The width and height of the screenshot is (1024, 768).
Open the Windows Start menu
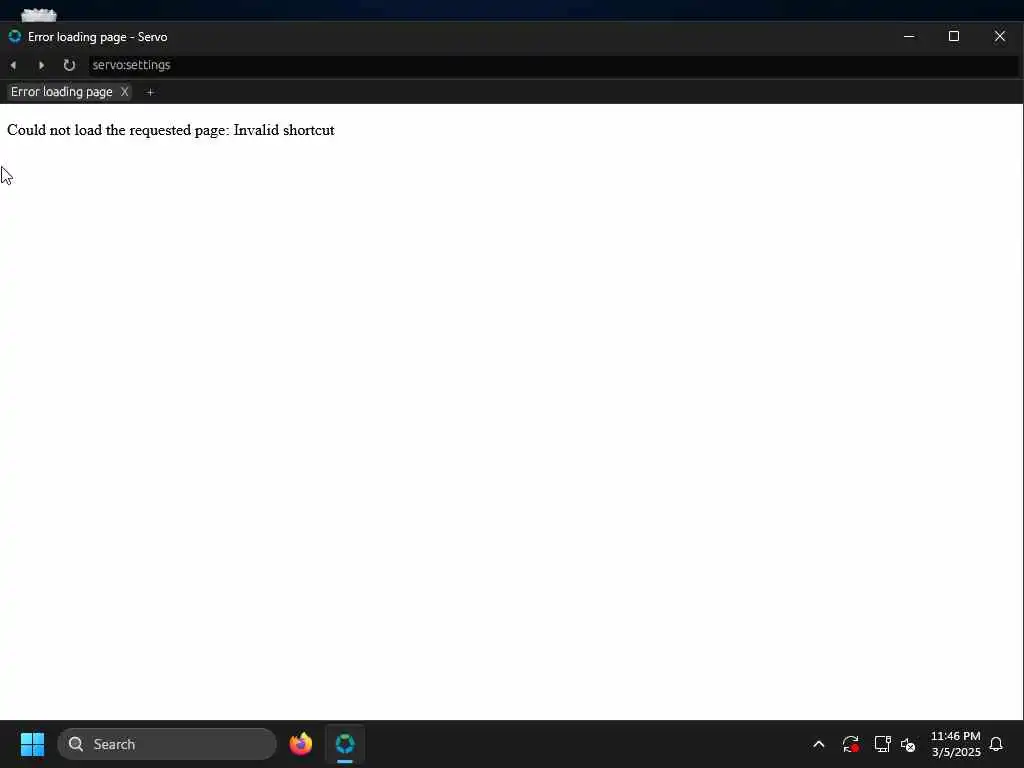(x=32, y=744)
